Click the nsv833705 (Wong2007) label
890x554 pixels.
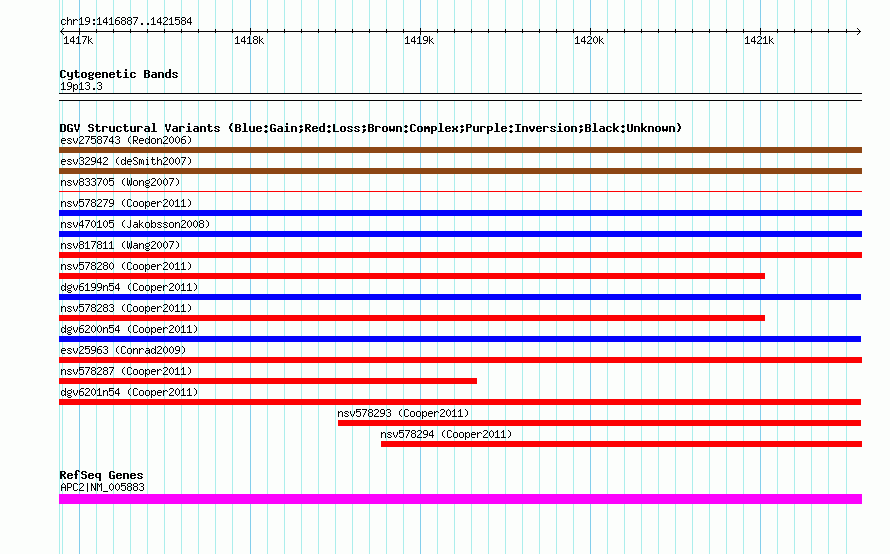(120, 182)
